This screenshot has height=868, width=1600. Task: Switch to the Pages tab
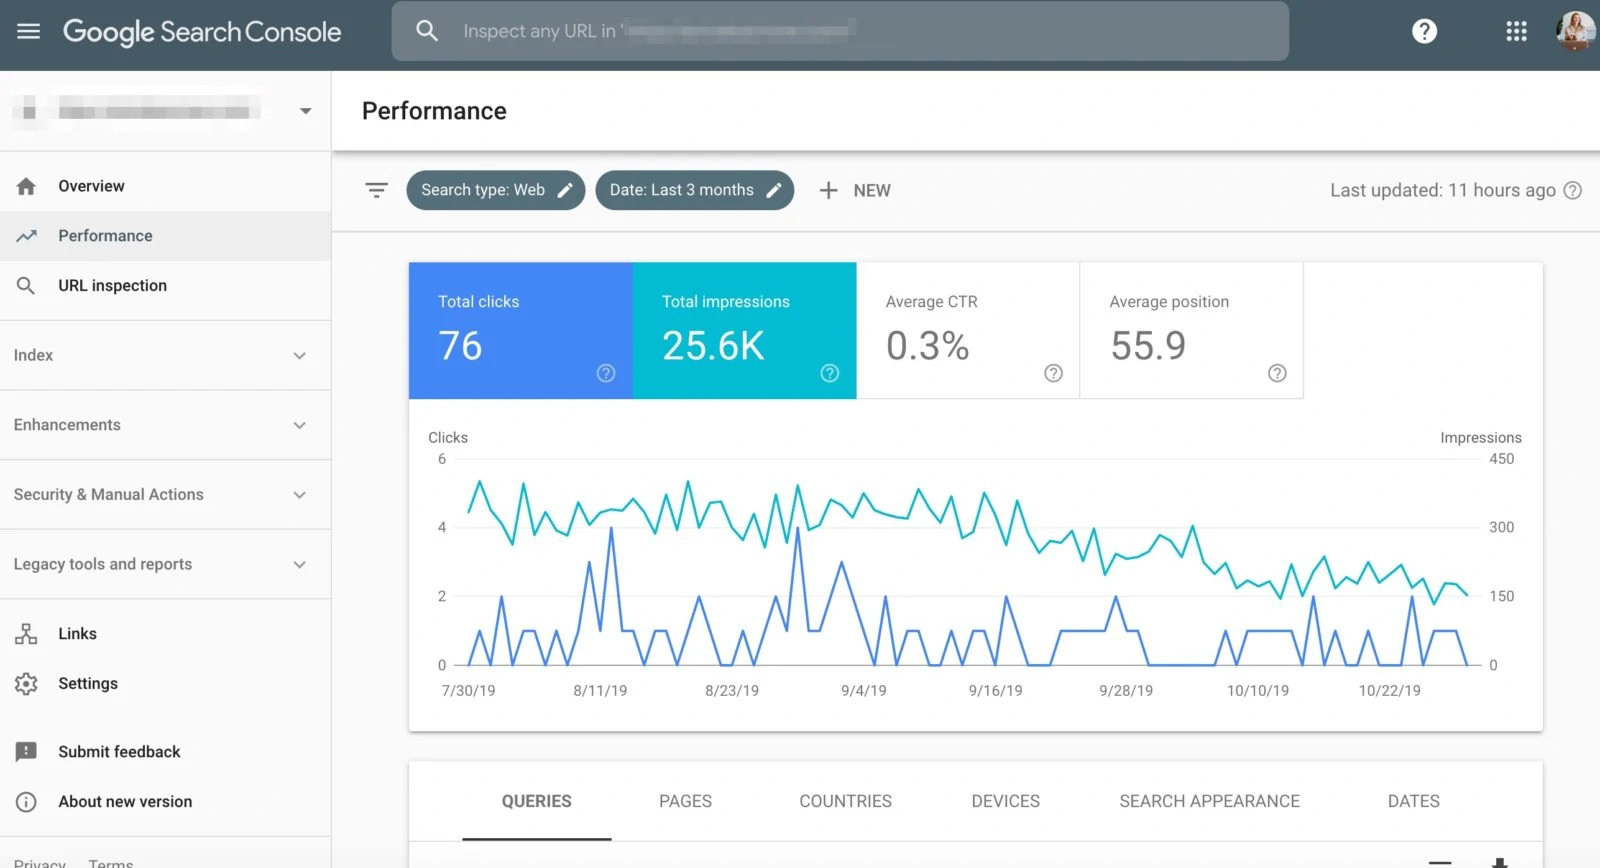click(685, 801)
